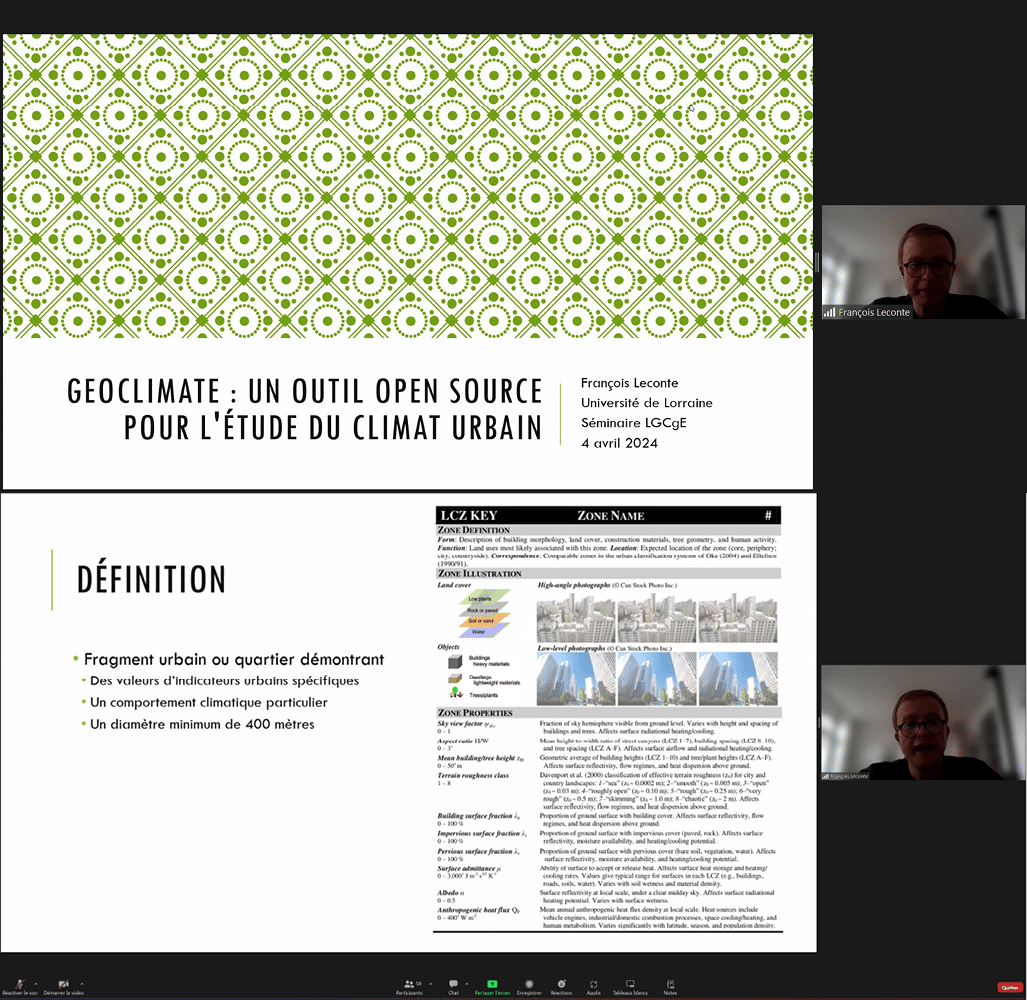Click the 'LCZ KEY' header text
The width and height of the screenshot is (1027, 1000).
469,515
